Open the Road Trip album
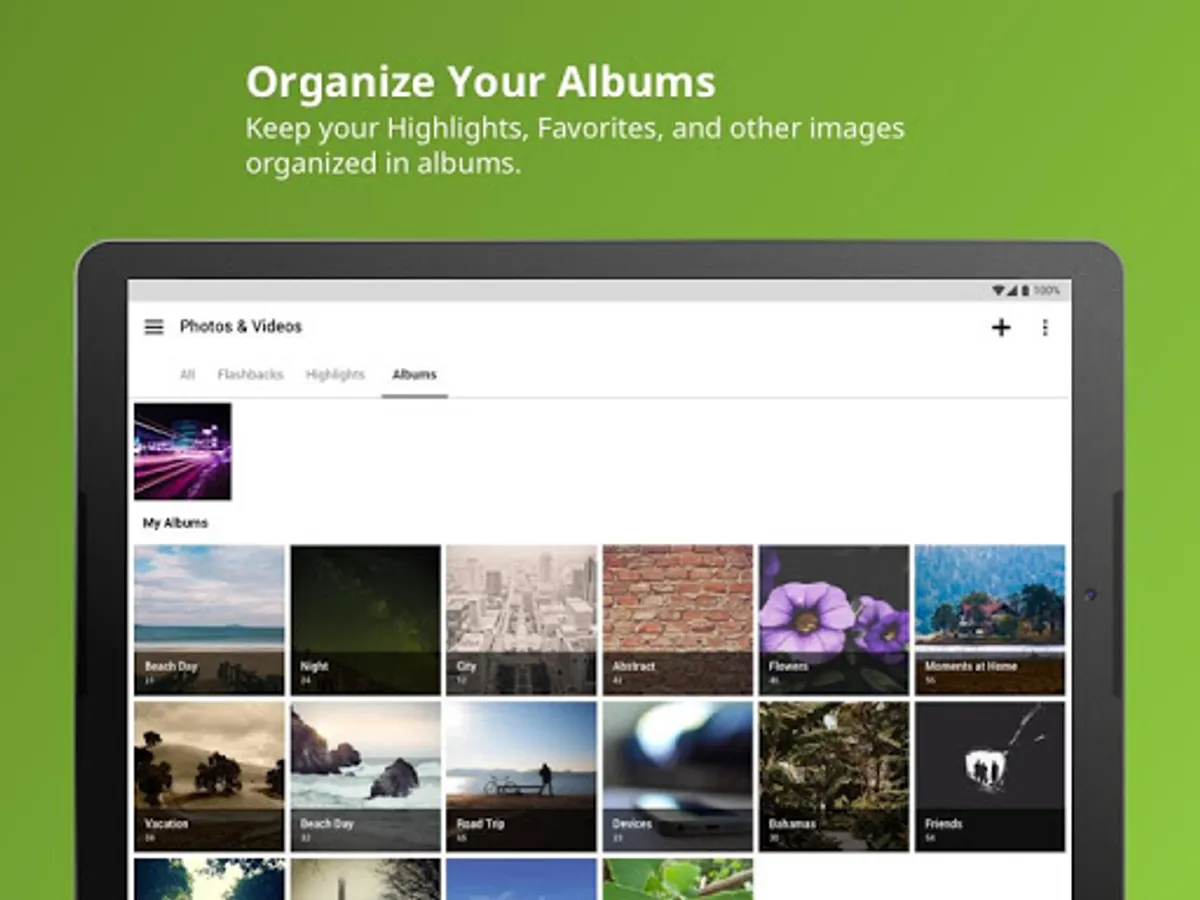Image resolution: width=1200 pixels, height=900 pixels. [x=521, y=776]
